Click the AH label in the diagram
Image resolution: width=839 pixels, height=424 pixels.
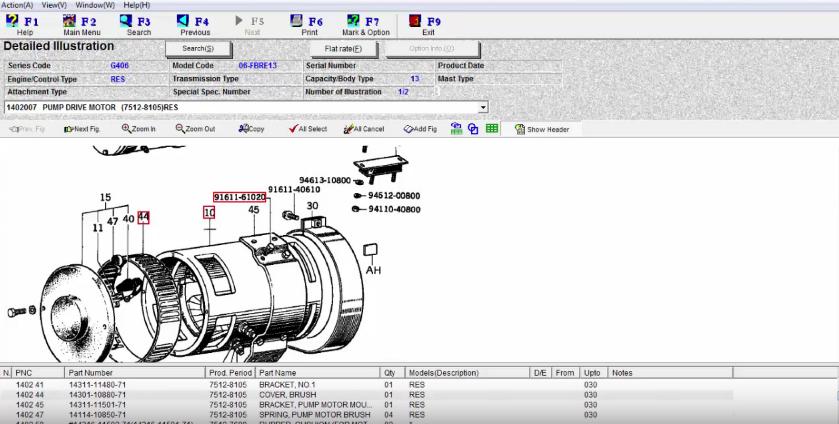(373, 270)
